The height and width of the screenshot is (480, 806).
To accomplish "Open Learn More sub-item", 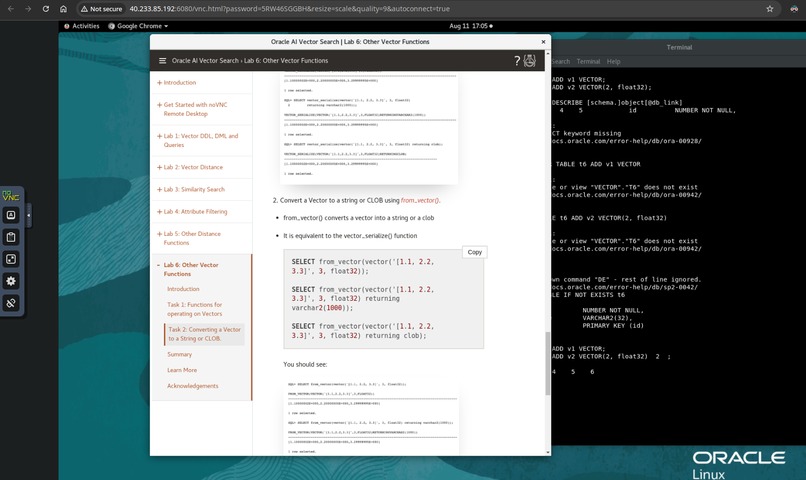I will pyautogui.click(x=182, y=370).
